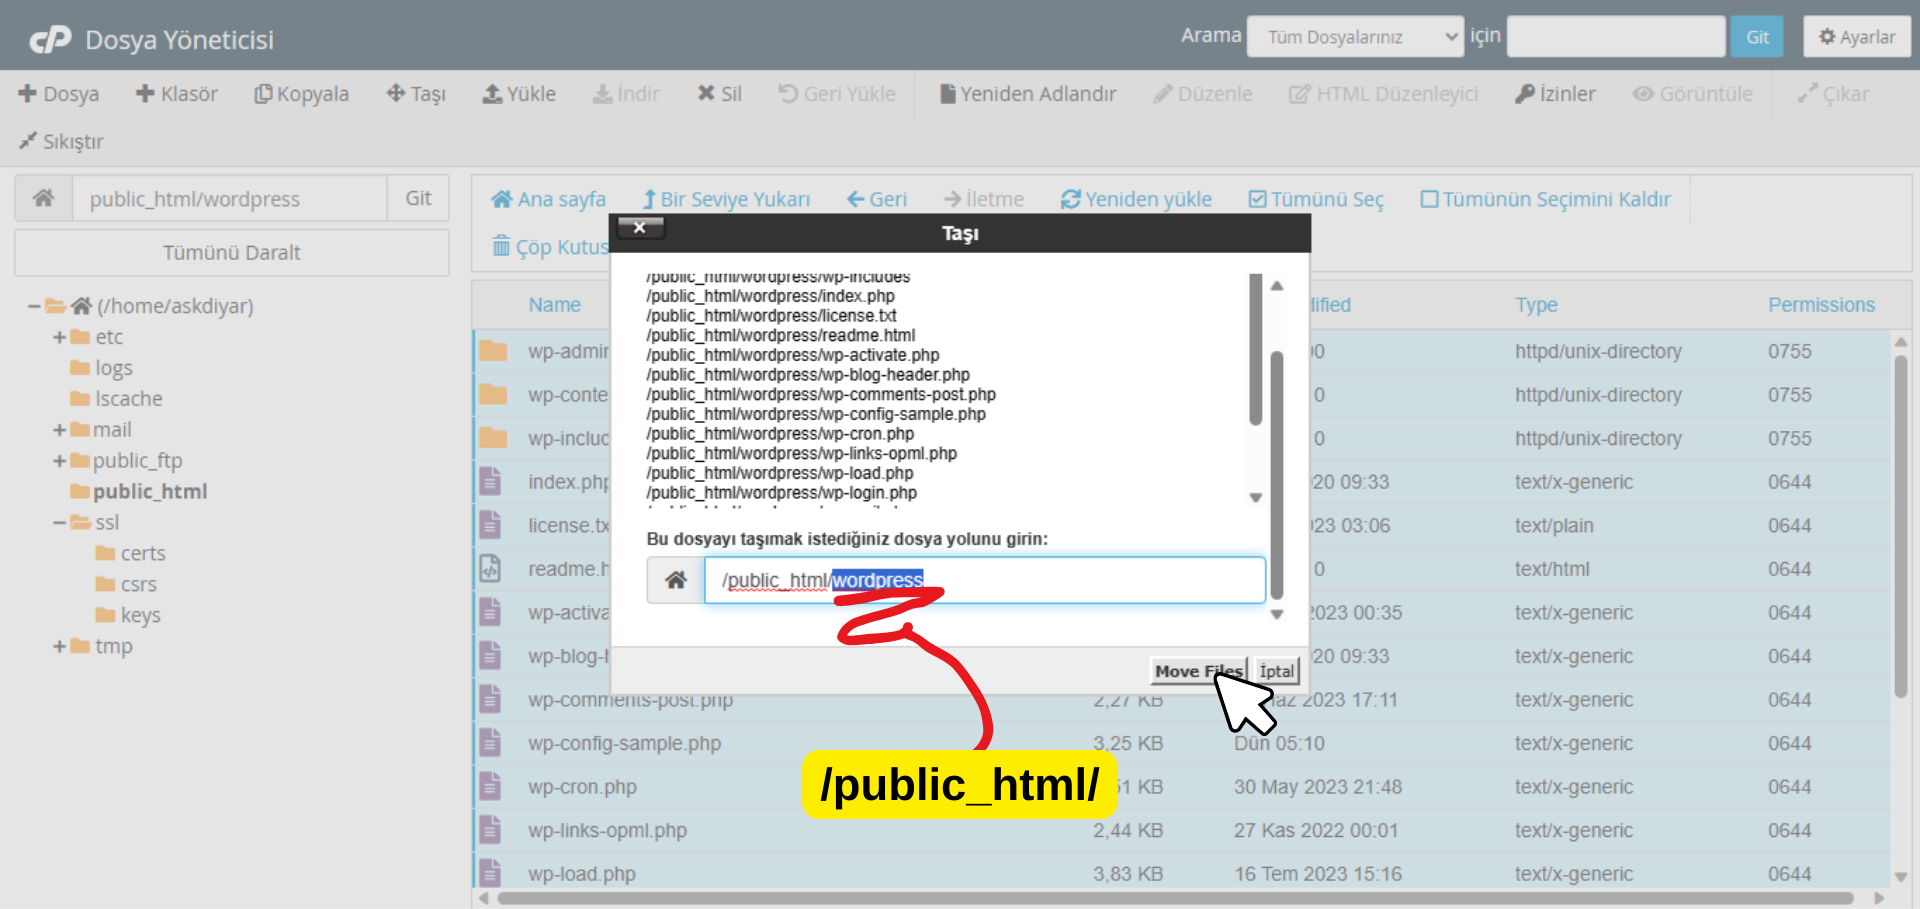Select lscache folder in tree
The height and width of the screenshot is (909, 1920).
pyautogui.click(x=116, y=399)
